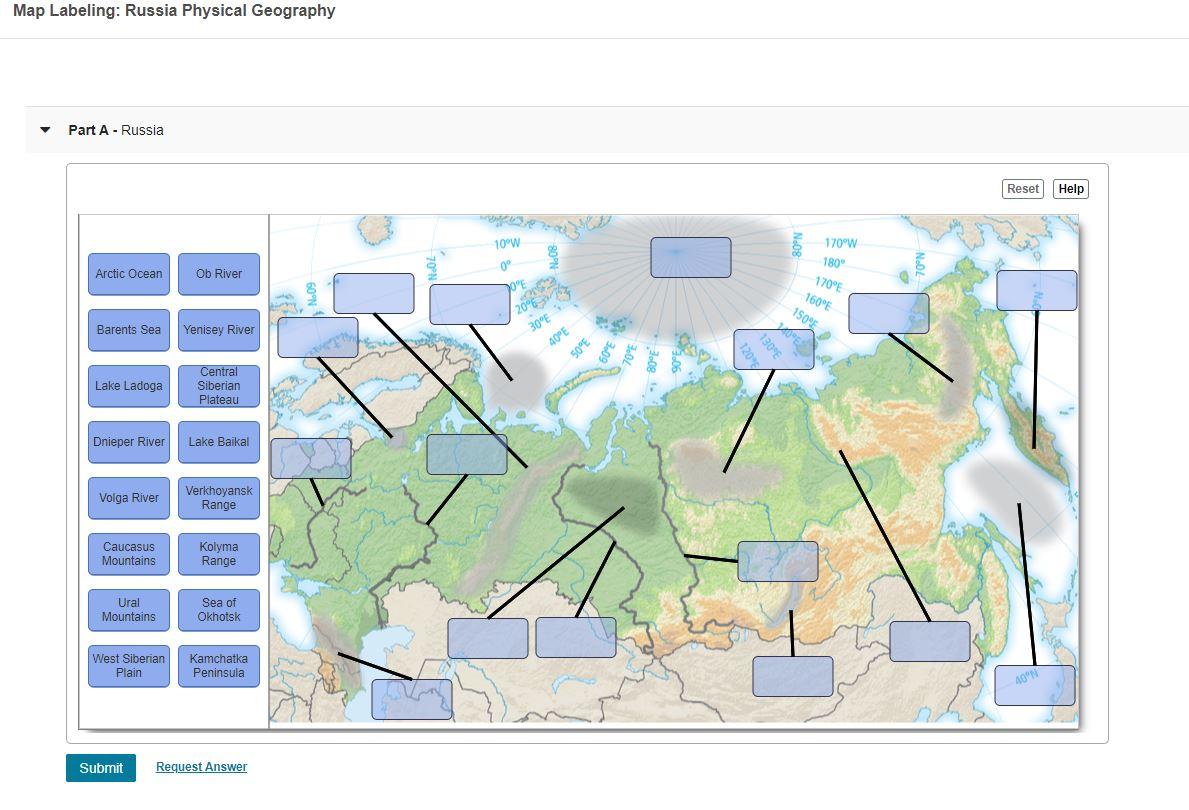Collapse the Part A - Russia section

point(45,130)
